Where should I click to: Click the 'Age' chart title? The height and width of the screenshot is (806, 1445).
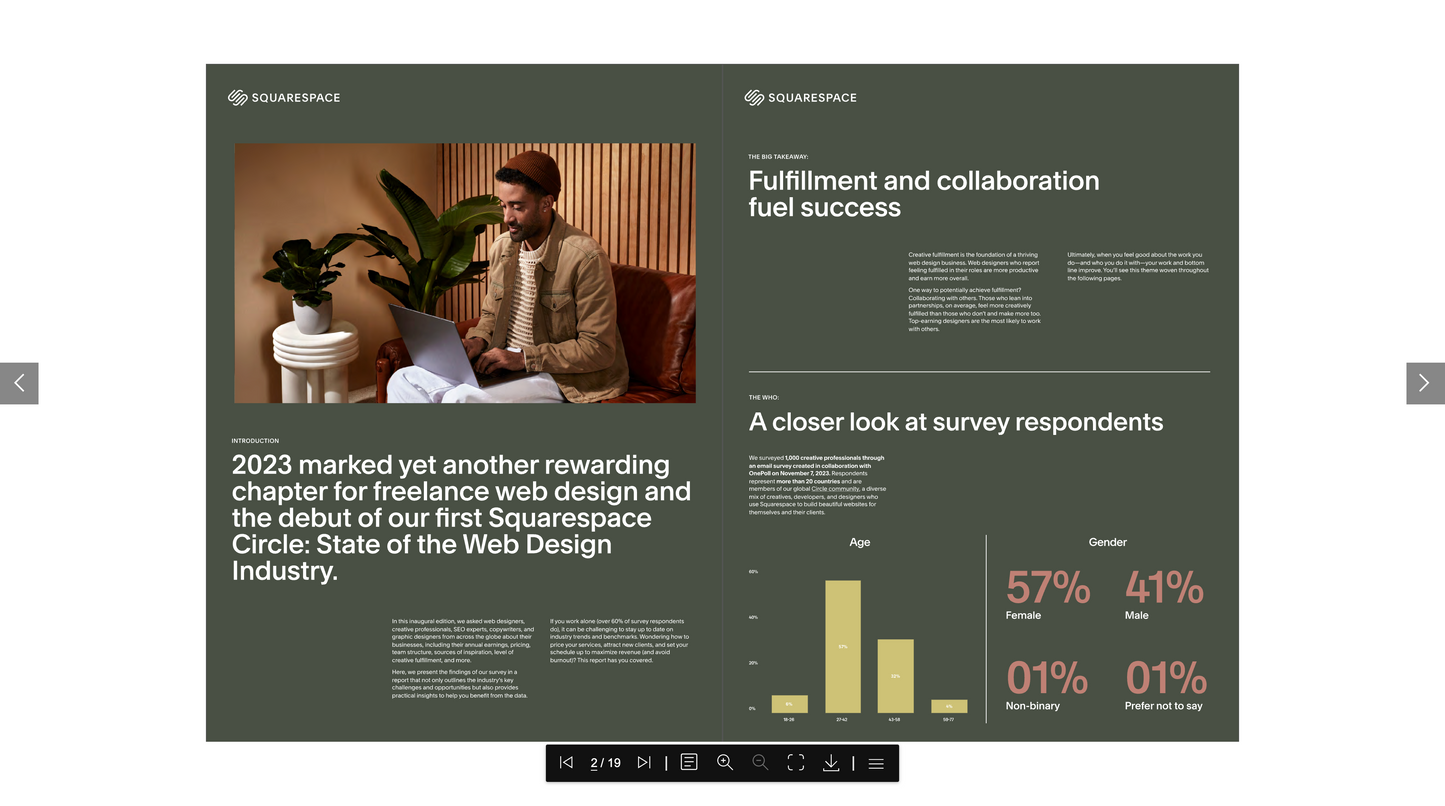coord(860,542)
